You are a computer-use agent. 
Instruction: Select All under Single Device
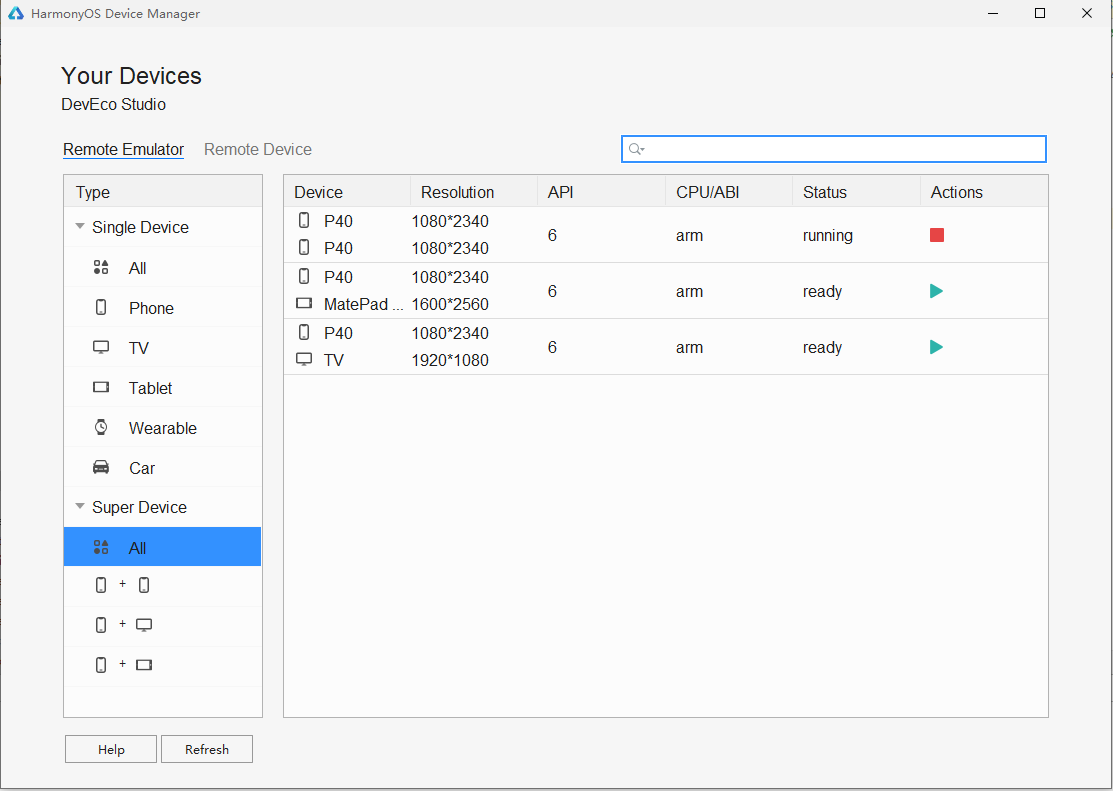[x=137, y=268]
